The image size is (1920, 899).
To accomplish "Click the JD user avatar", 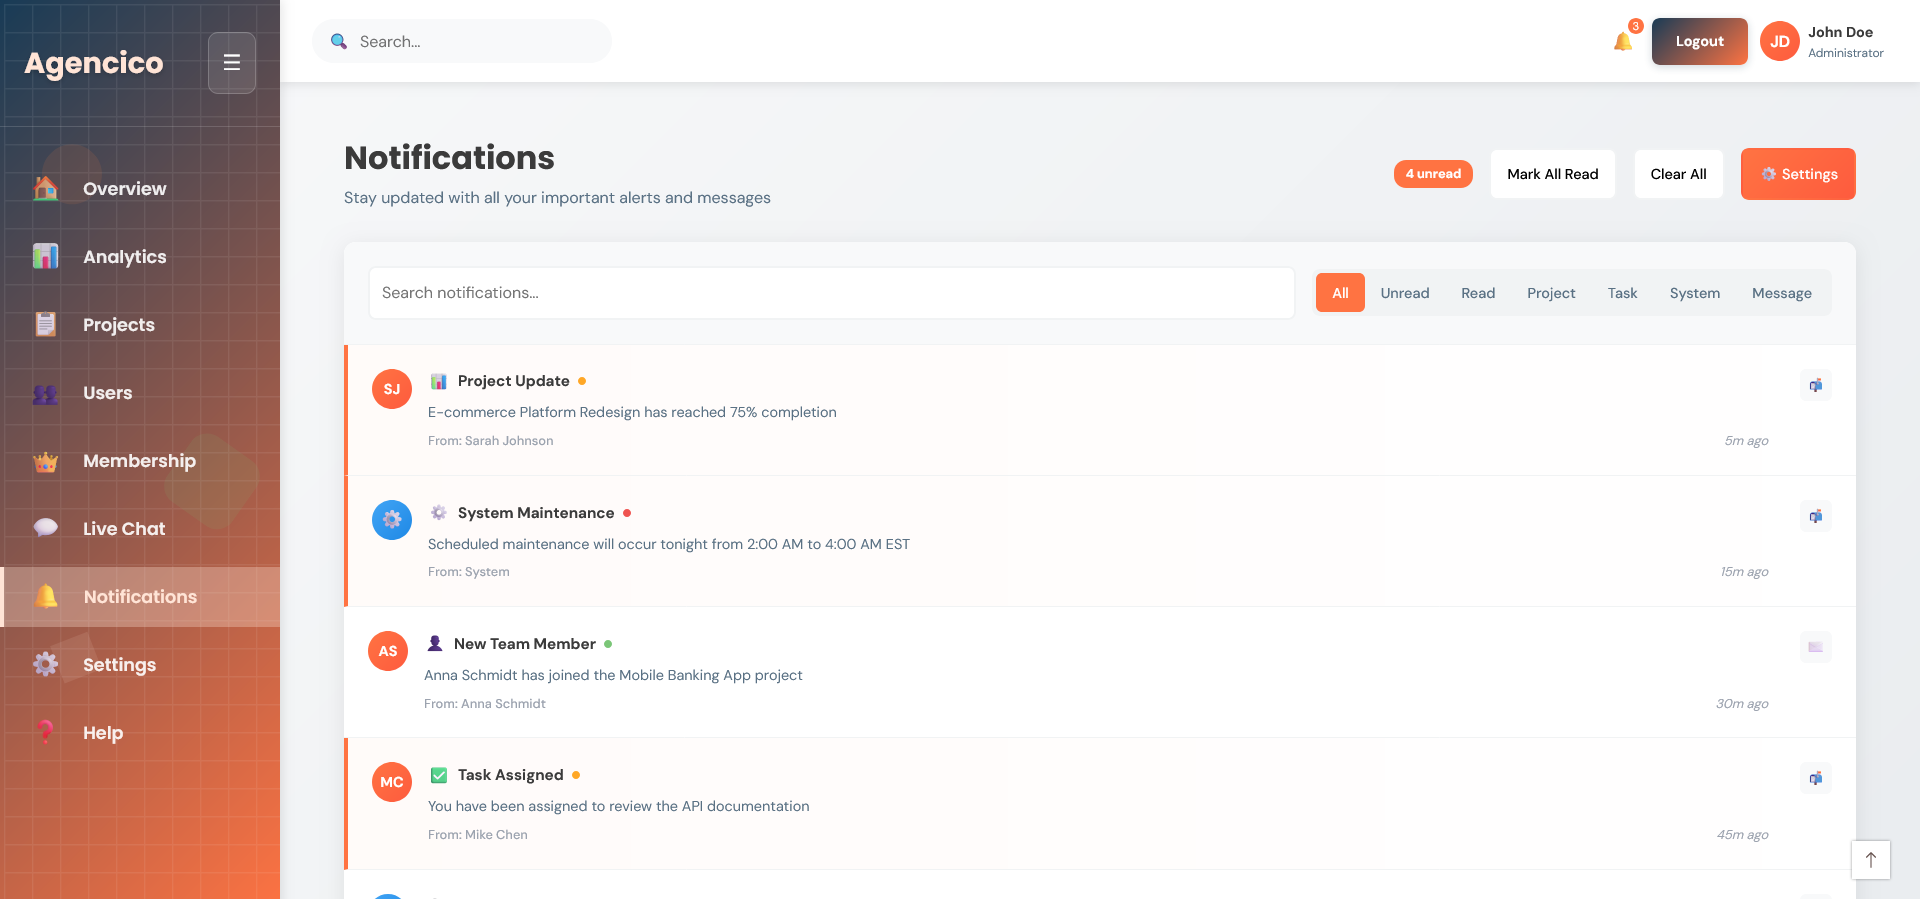I will click(x=1779, y=41).
